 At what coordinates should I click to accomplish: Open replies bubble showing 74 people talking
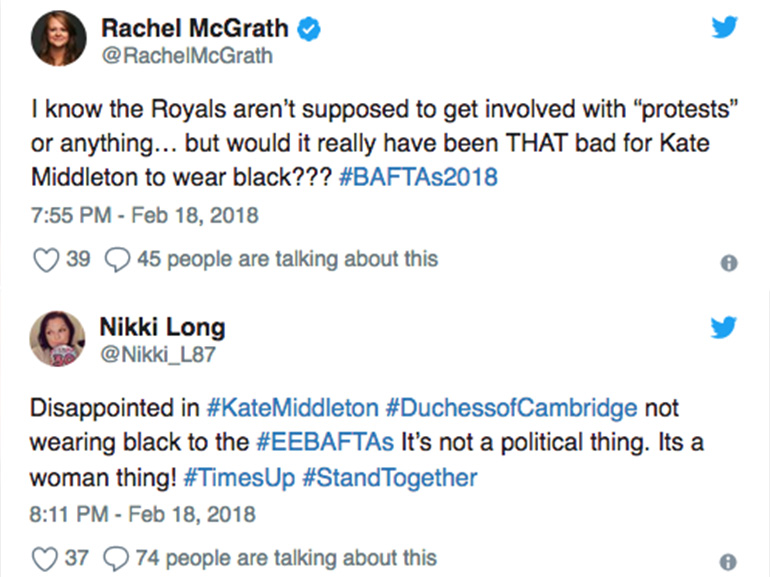coord(117,557)
